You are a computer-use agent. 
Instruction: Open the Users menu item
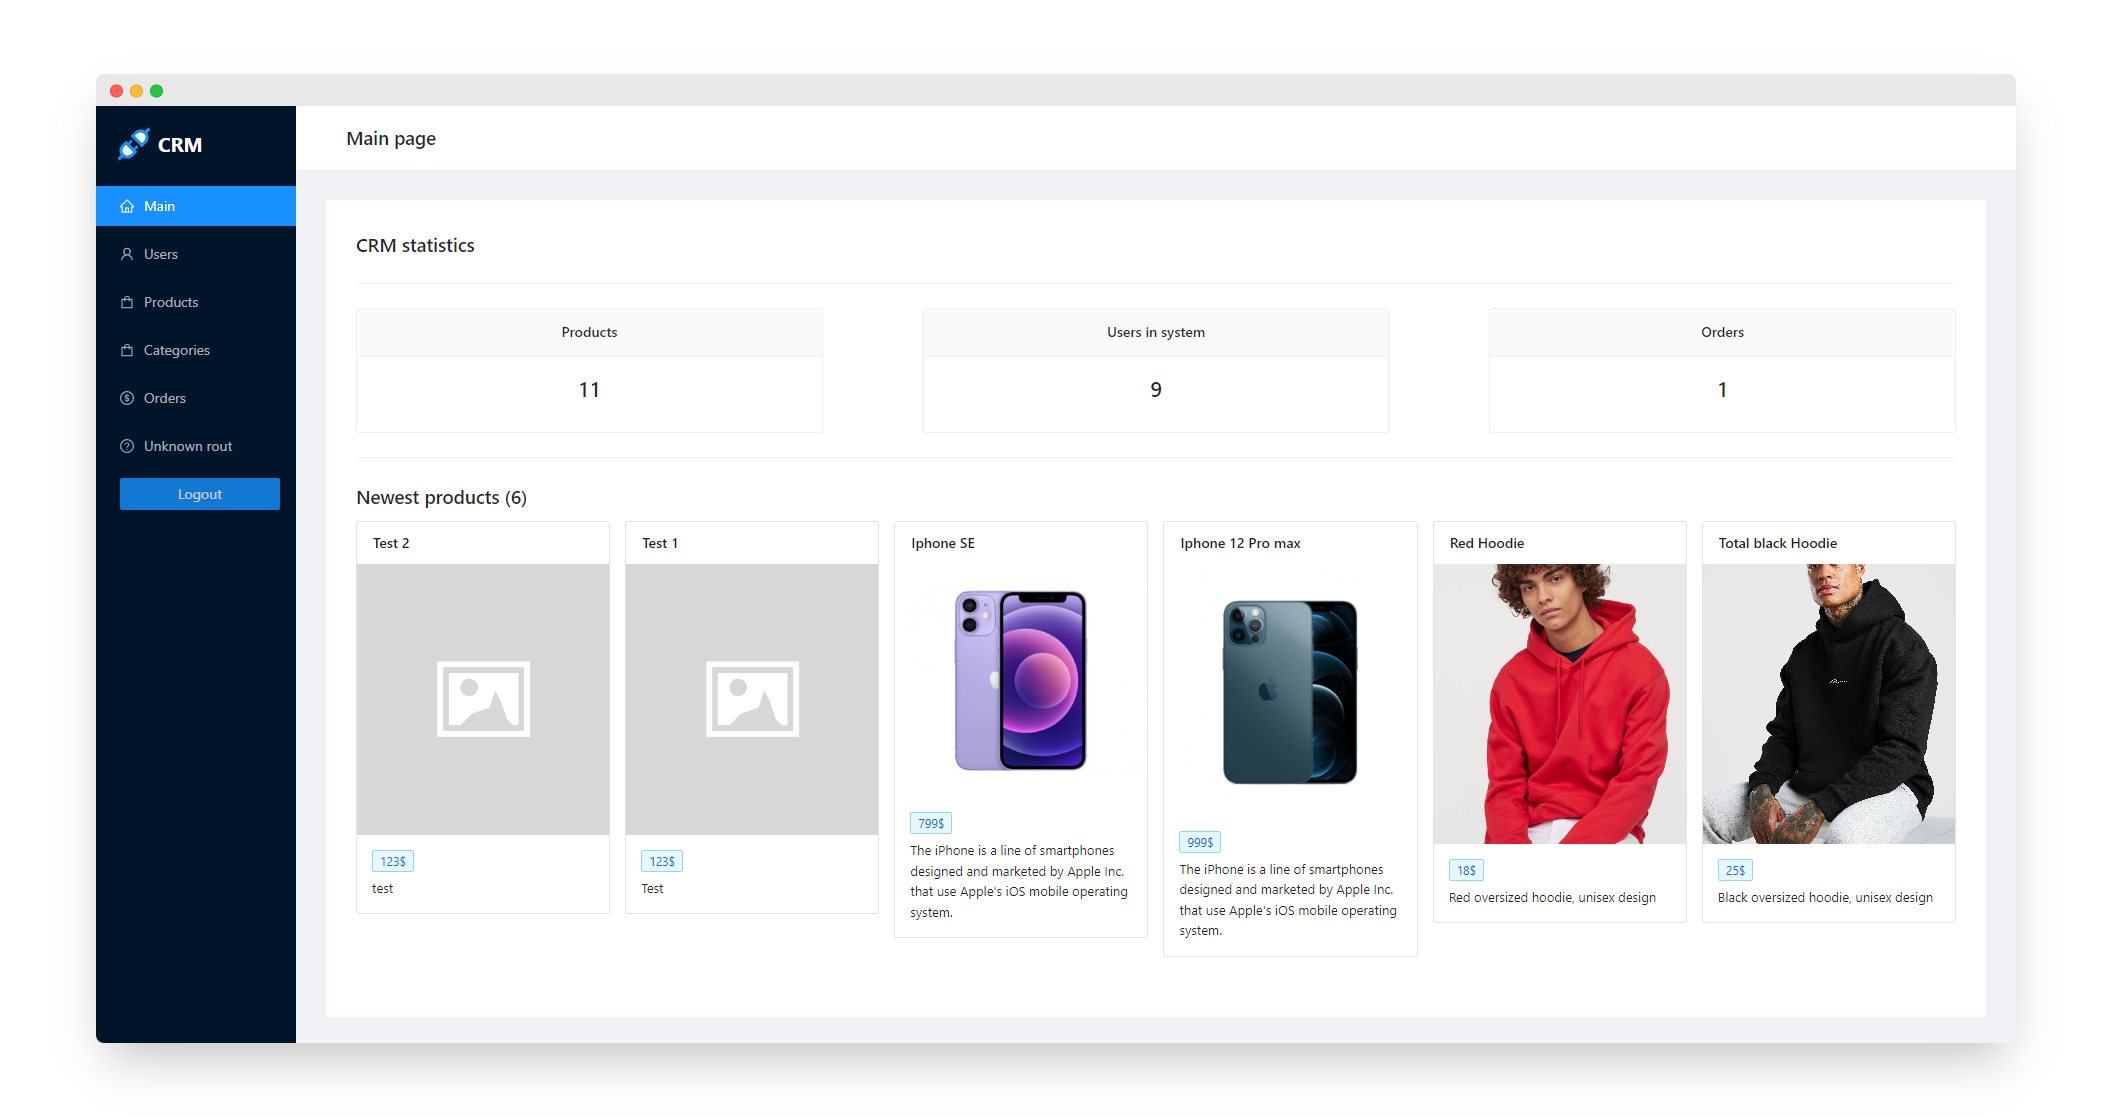coord(161,254)
